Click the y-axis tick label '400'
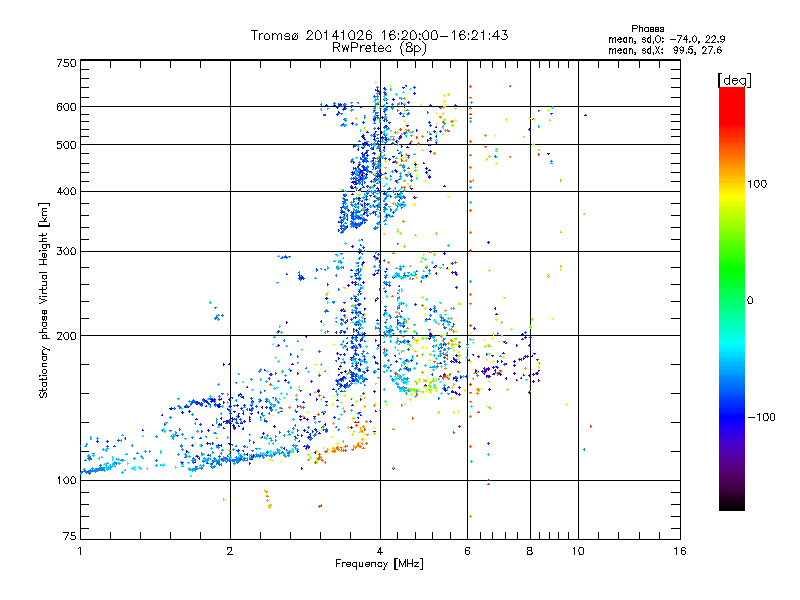Screen dimensions: 800x600 [x=66, y=192]
